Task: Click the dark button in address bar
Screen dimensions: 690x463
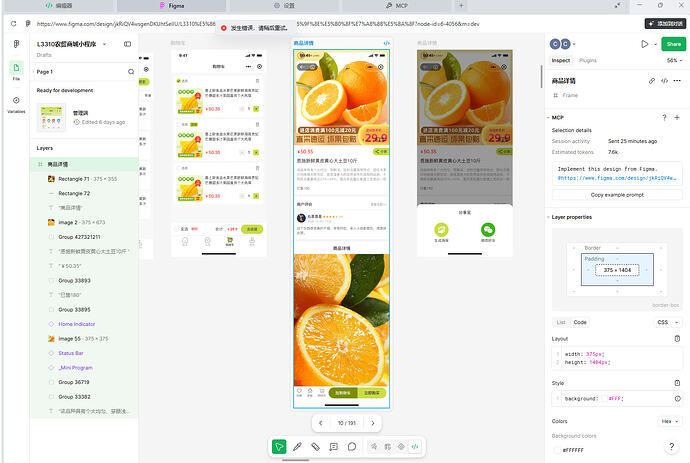Action: coord(665,23)
